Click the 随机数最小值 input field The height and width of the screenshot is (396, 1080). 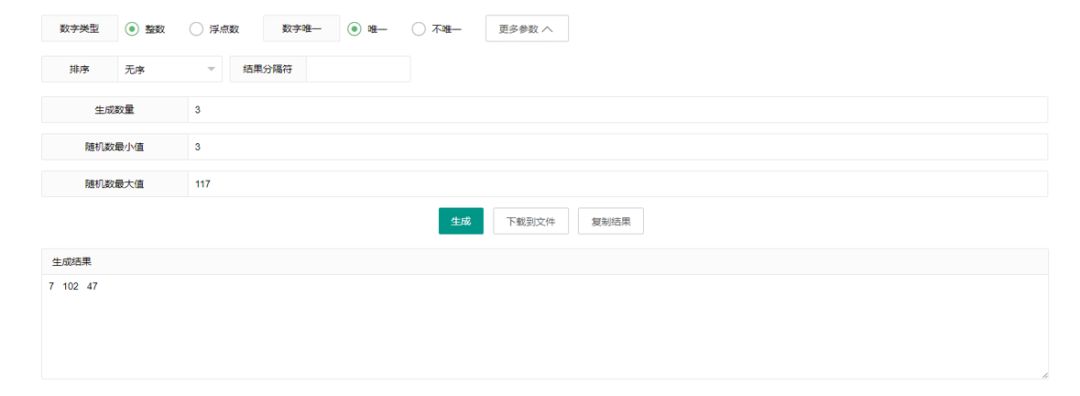[617, 147]
